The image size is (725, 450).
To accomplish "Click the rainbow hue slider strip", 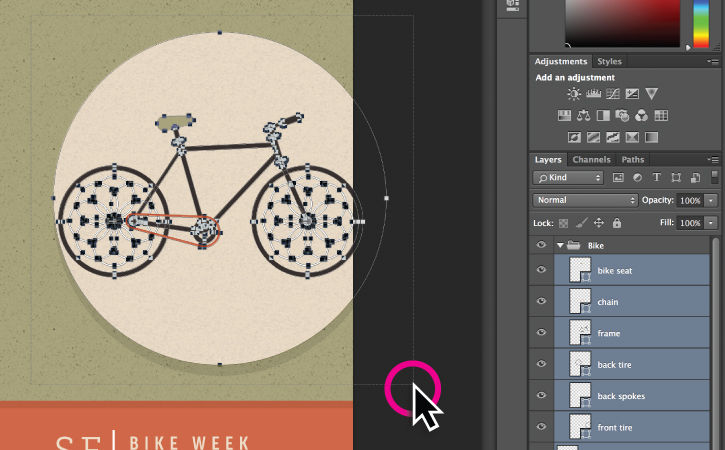I will pyautogui.click(x=701, y=23).
